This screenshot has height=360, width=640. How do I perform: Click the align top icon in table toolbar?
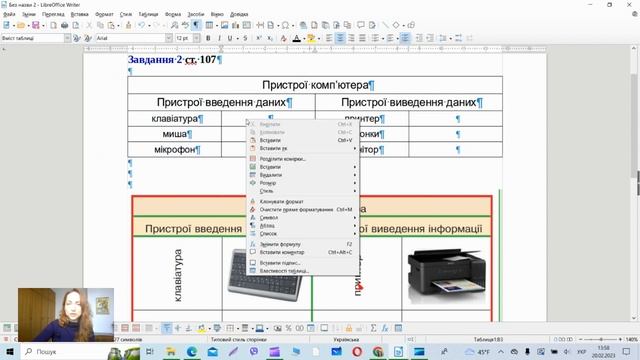click(167, 328)
